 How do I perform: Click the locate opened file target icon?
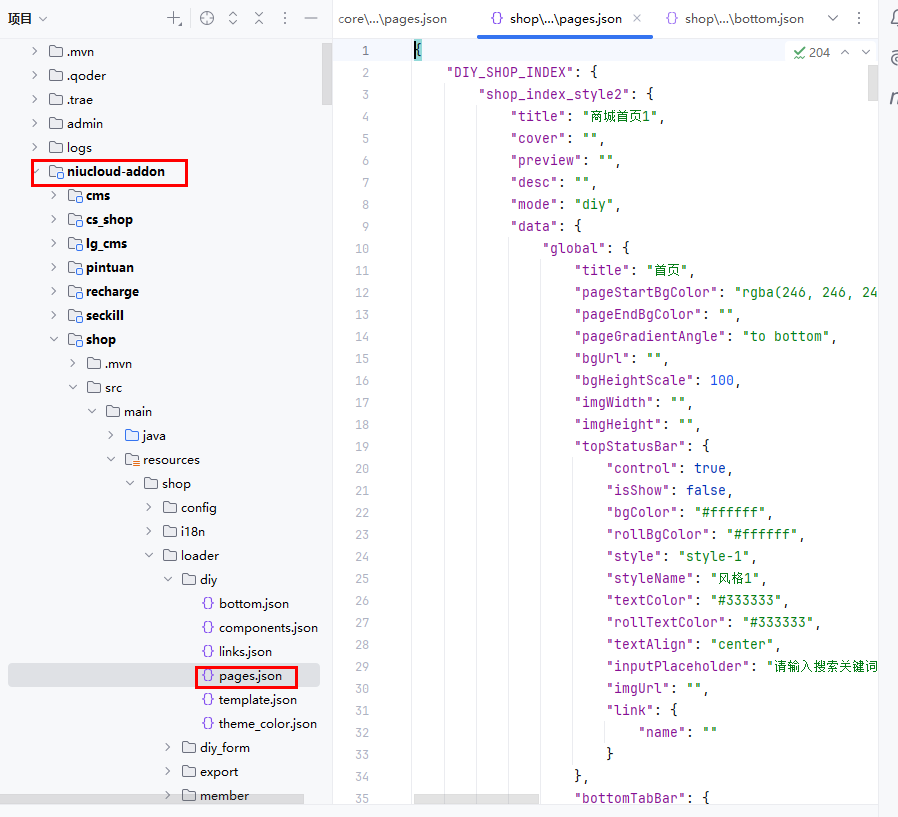(x=207, y=18)
